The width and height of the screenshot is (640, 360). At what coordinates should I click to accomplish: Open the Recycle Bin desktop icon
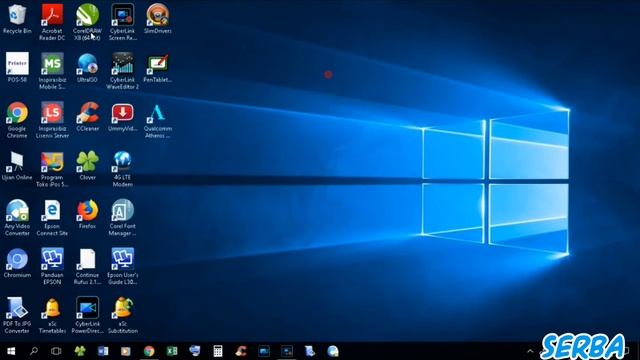(17, 19)
